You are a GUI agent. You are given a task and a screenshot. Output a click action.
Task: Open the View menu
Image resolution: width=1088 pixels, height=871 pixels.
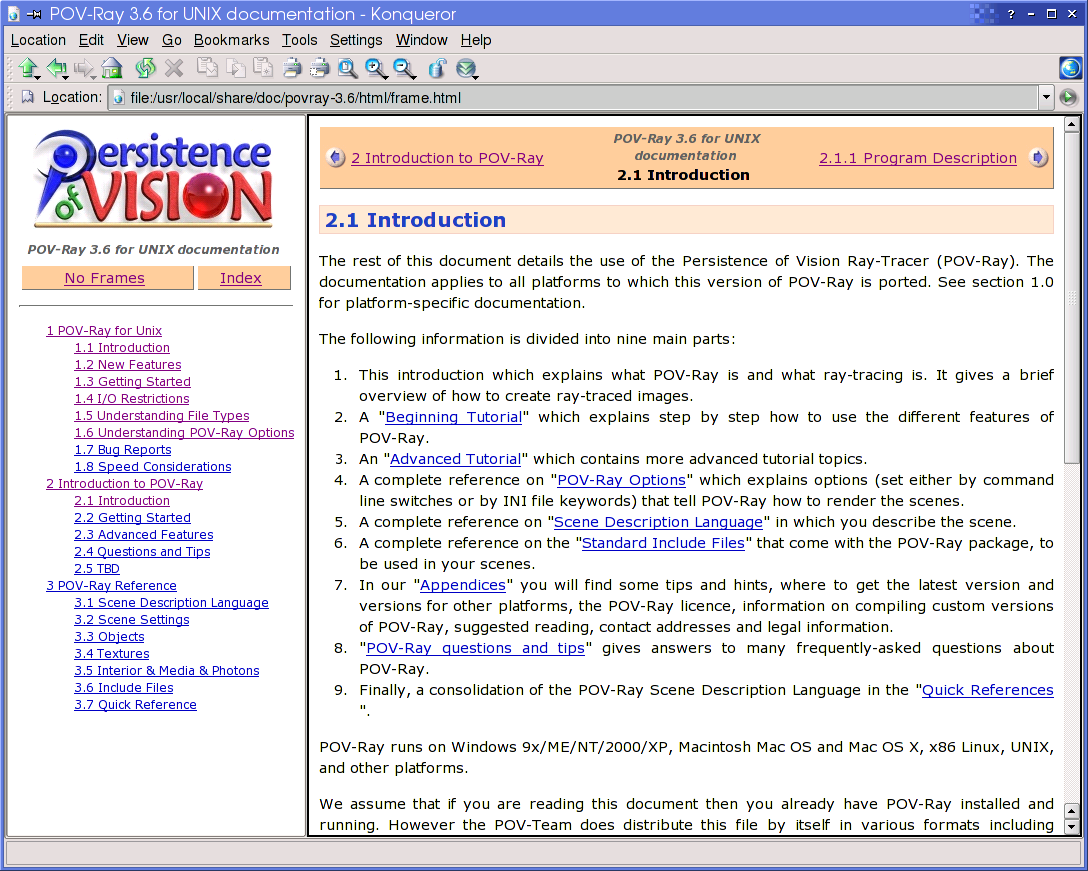click(x=133, y=40)
